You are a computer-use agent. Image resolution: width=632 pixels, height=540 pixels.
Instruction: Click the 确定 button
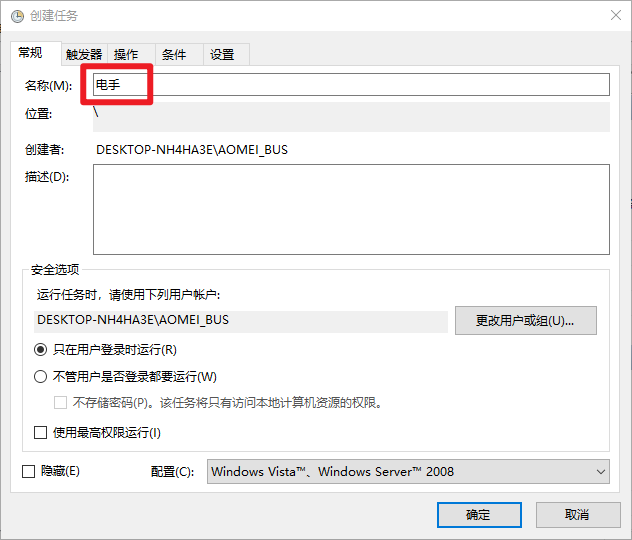coord(479,515)
